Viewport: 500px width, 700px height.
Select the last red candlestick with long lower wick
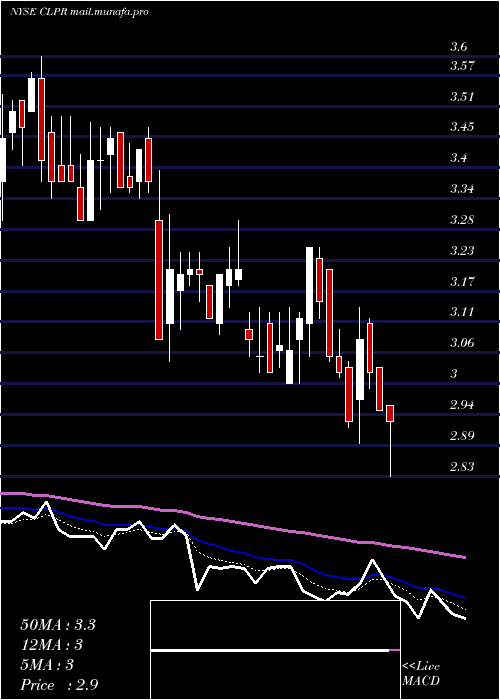[x=390, y=441]
